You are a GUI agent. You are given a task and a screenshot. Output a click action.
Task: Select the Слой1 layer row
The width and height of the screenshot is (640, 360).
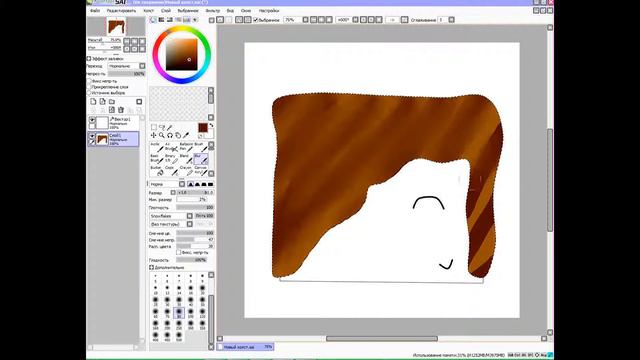[x=113, y=139]
